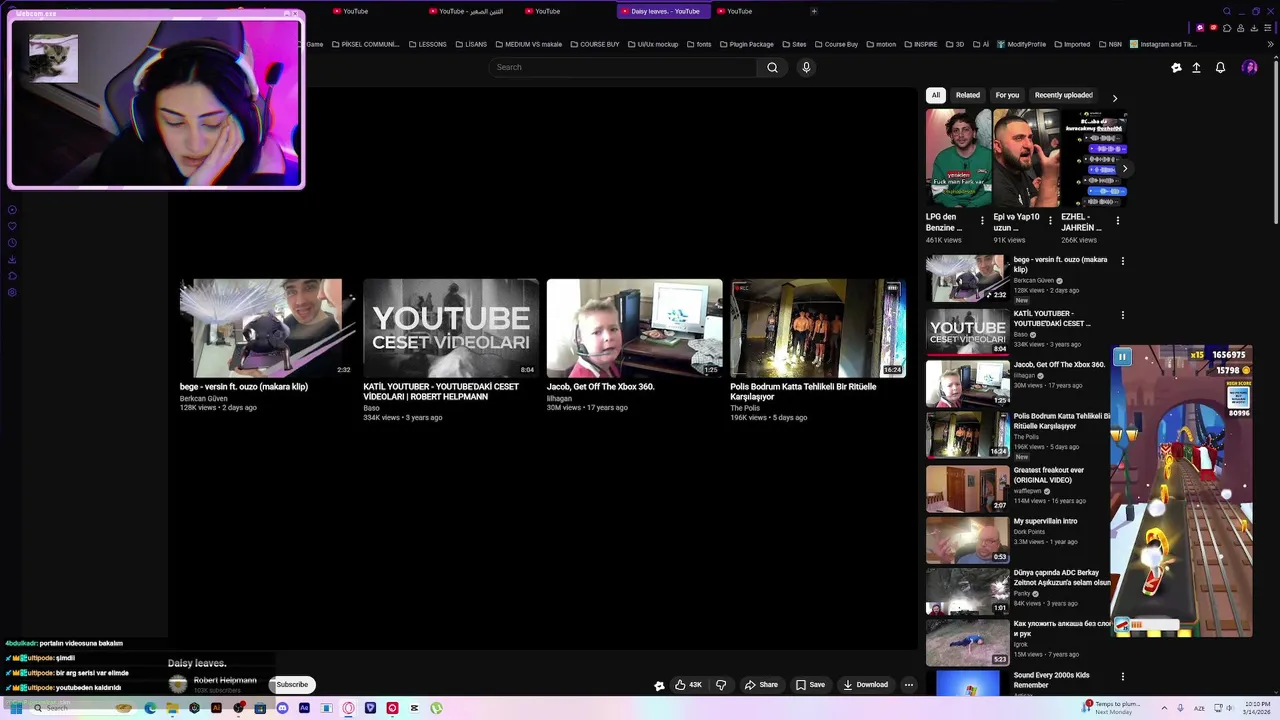Open options menu for 'LPG den Benzine' short

click(982, 221)
